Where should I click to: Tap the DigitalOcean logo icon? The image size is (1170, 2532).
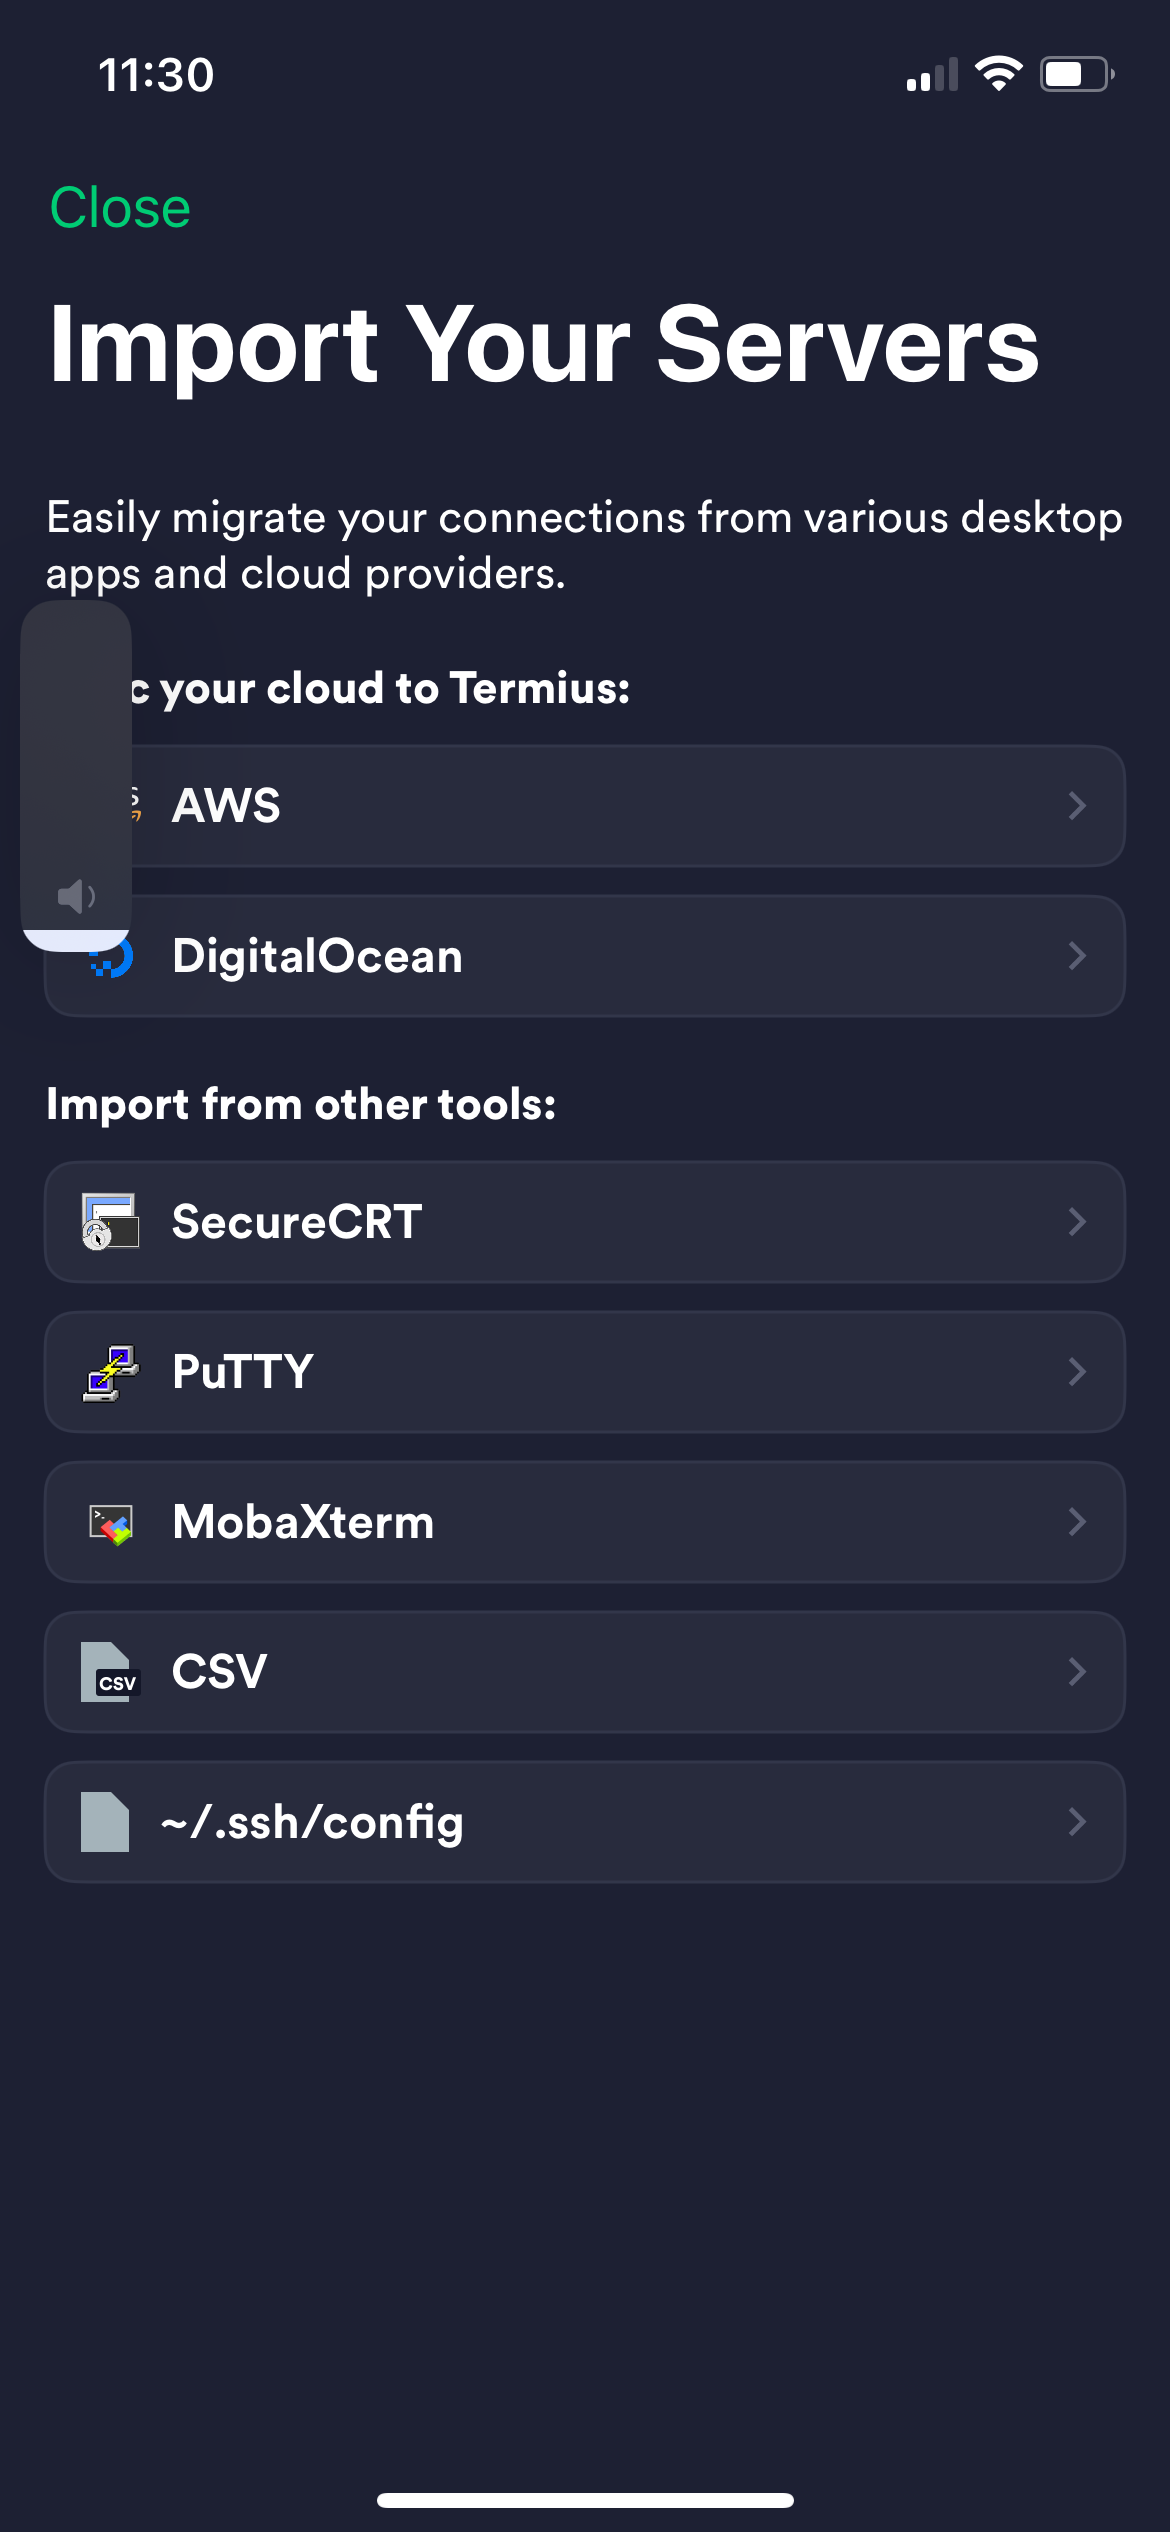[112, 955]
